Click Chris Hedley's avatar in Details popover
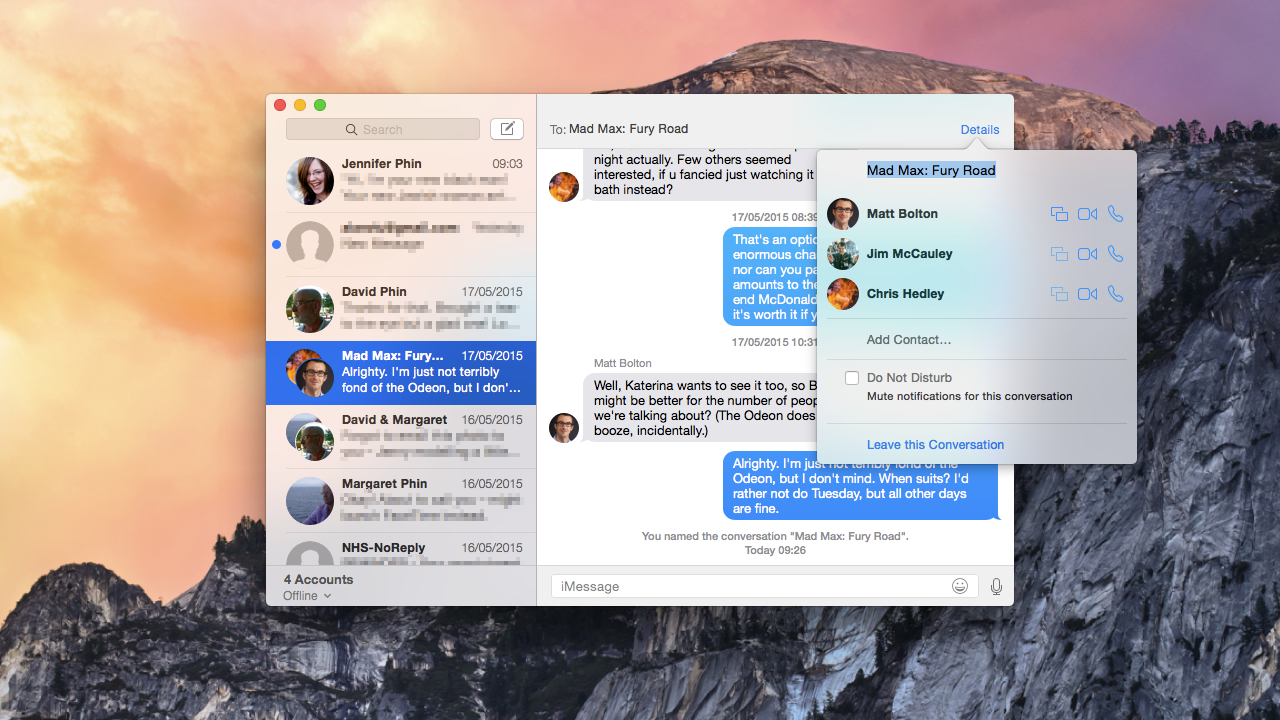 point(843,294)
